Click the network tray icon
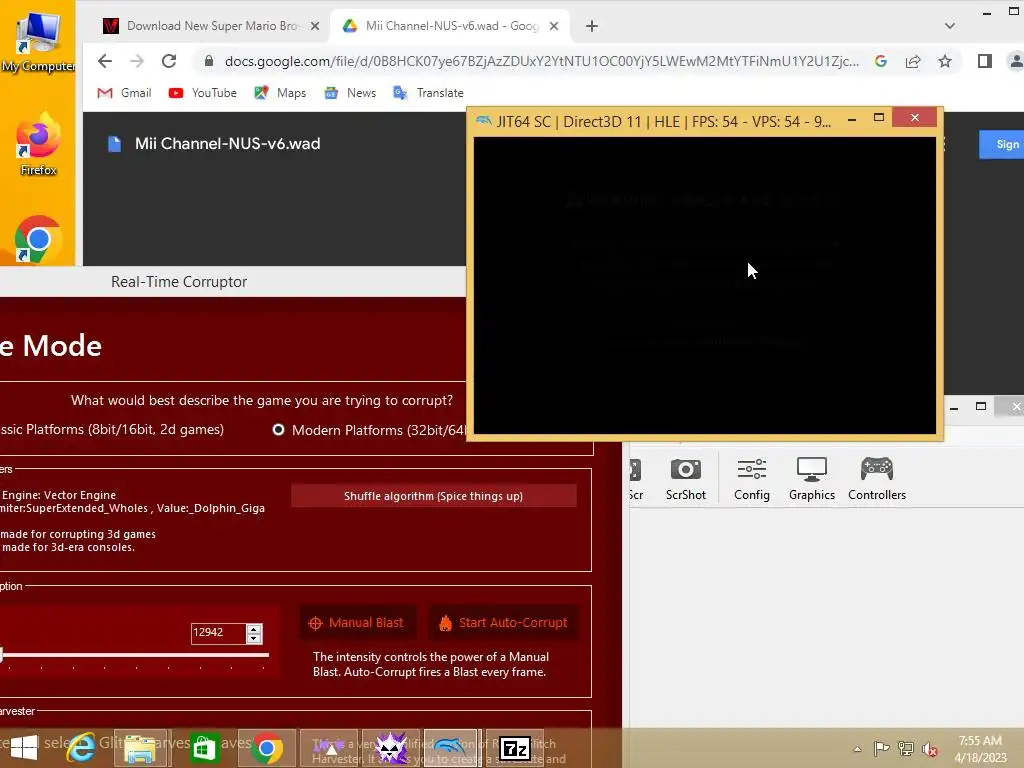Screen dimensions: 1024x768 click(905, 749)
